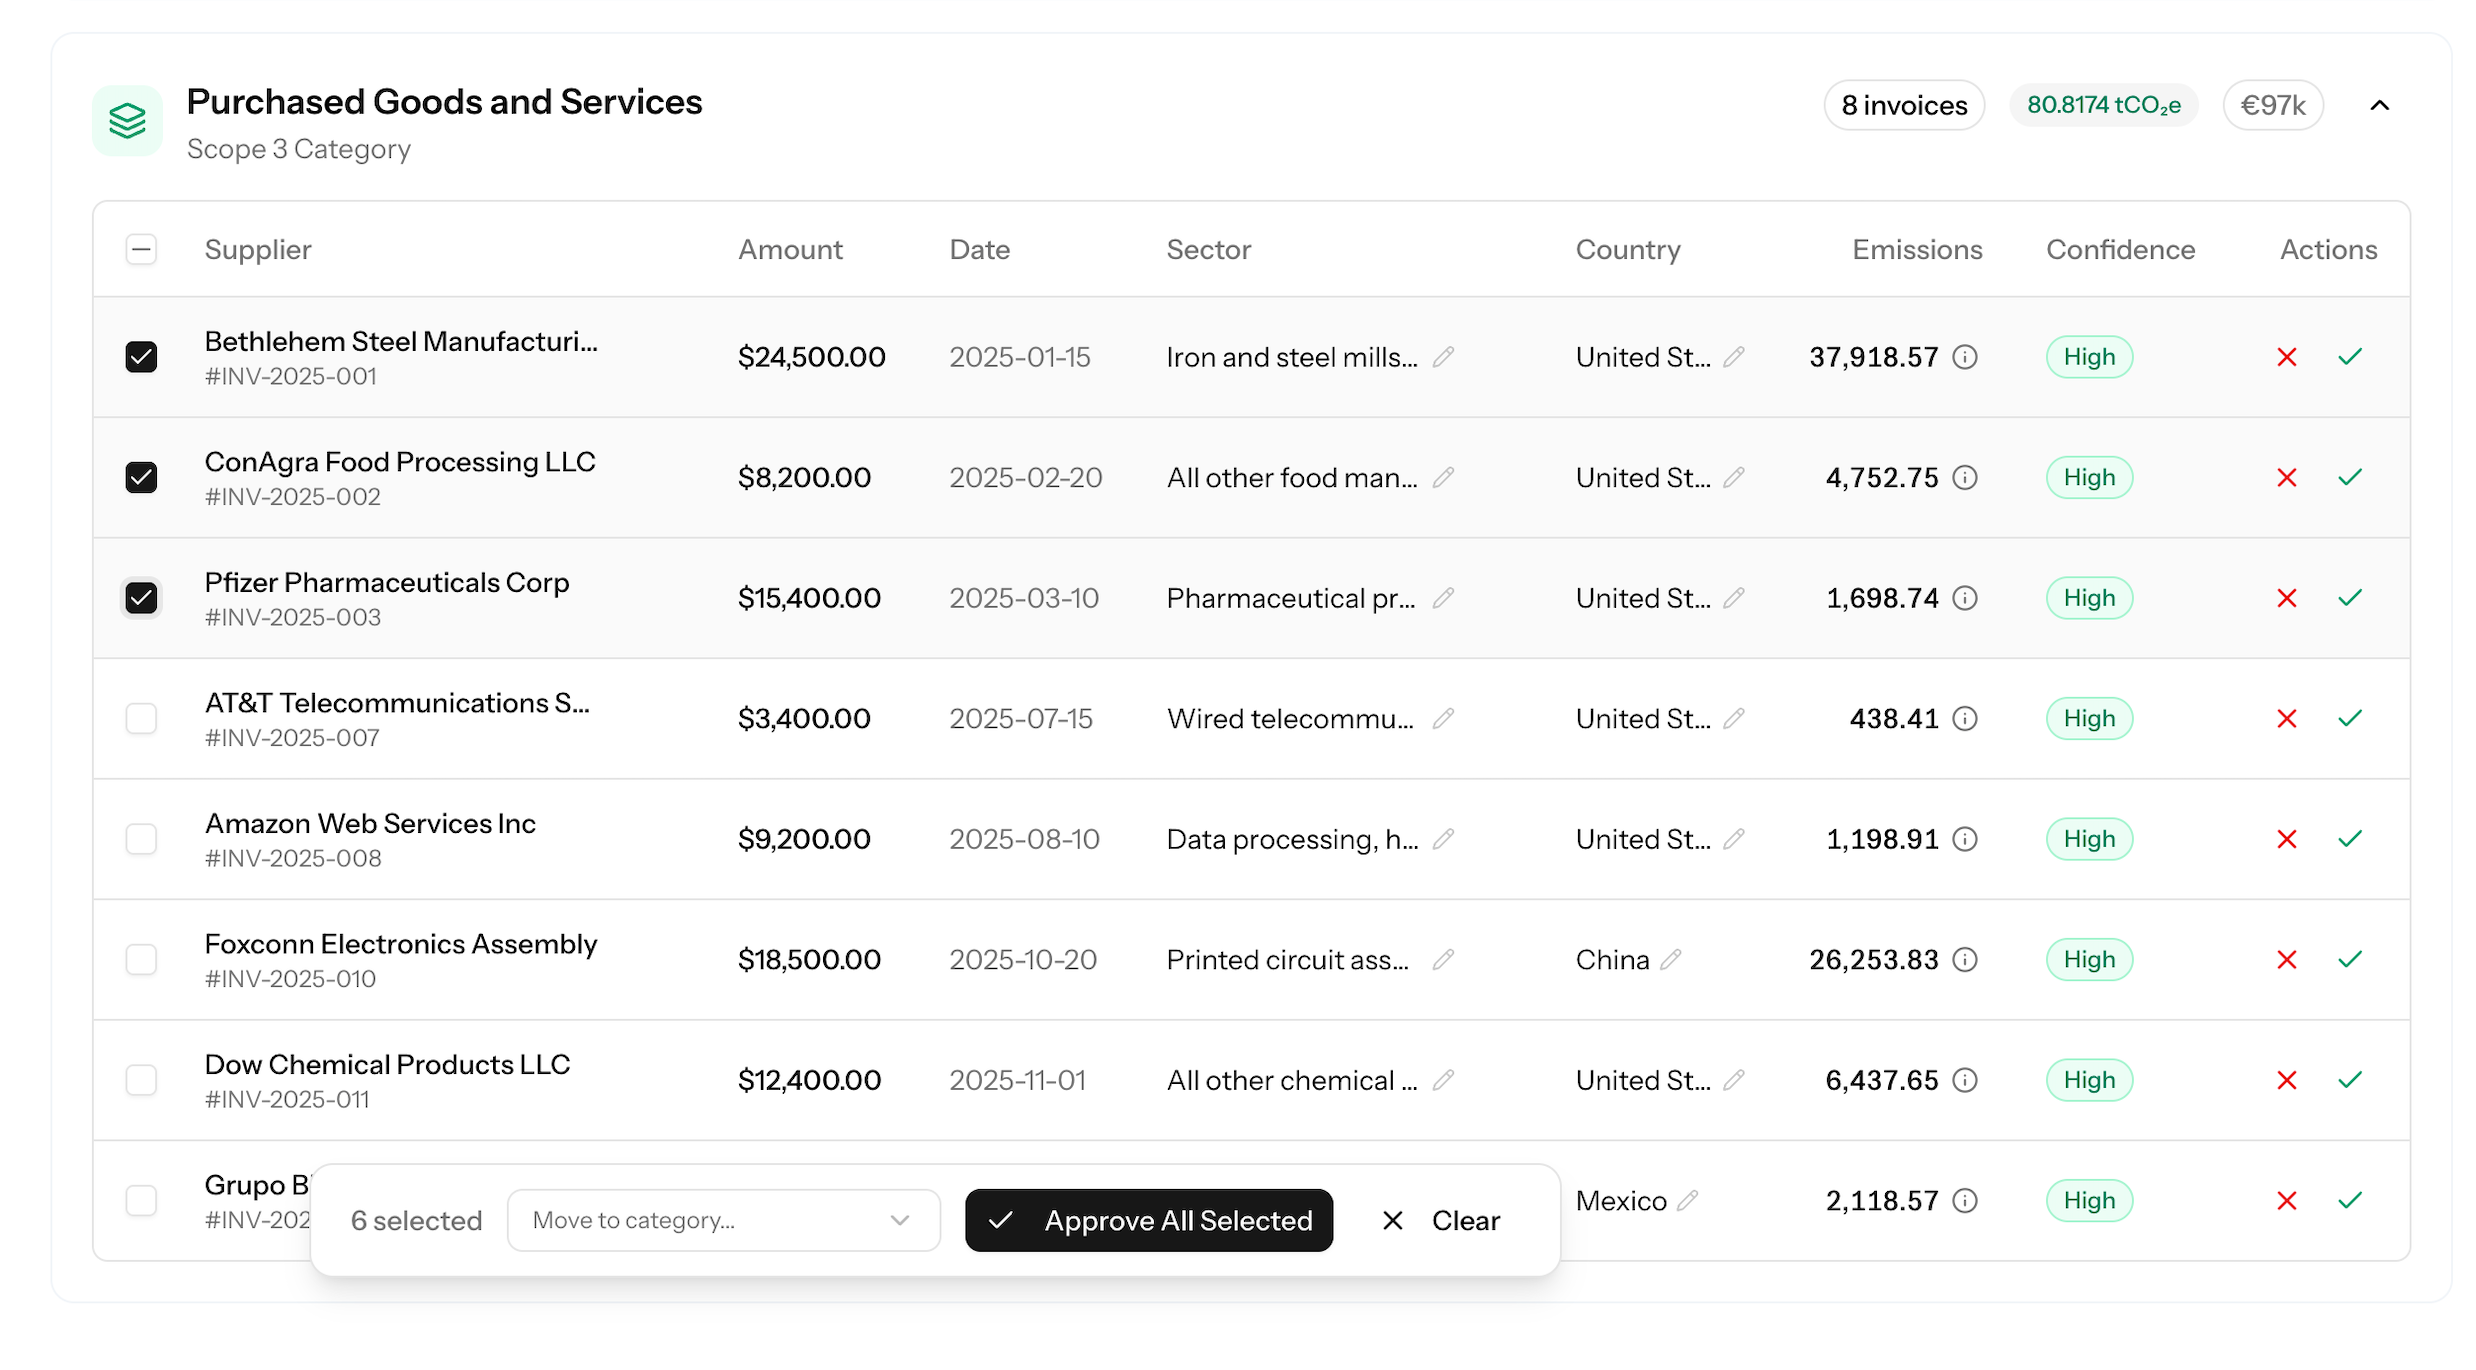
Task: Edit country for Bethlehem Steel row
Action: click(1733, 357)
